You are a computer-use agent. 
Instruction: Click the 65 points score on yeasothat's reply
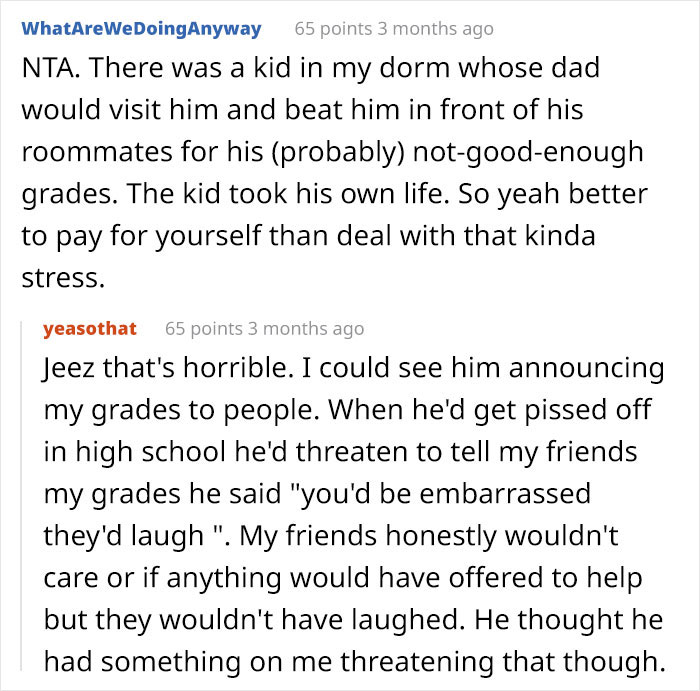point(204,328)
